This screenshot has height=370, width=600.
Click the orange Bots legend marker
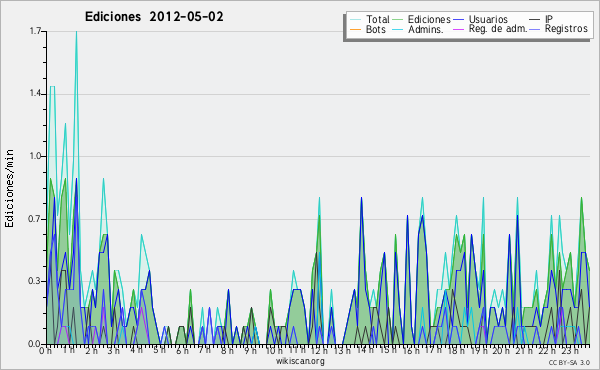tap(355, 29)
